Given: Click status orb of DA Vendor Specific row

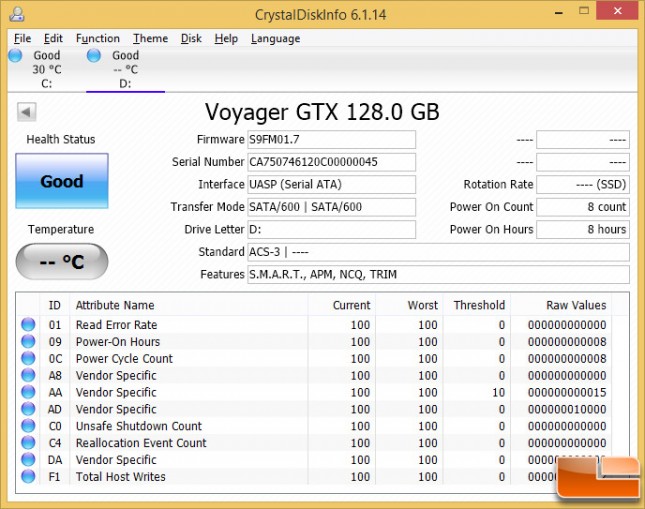Looking at the screenshot, I should [x=28, y=459].
